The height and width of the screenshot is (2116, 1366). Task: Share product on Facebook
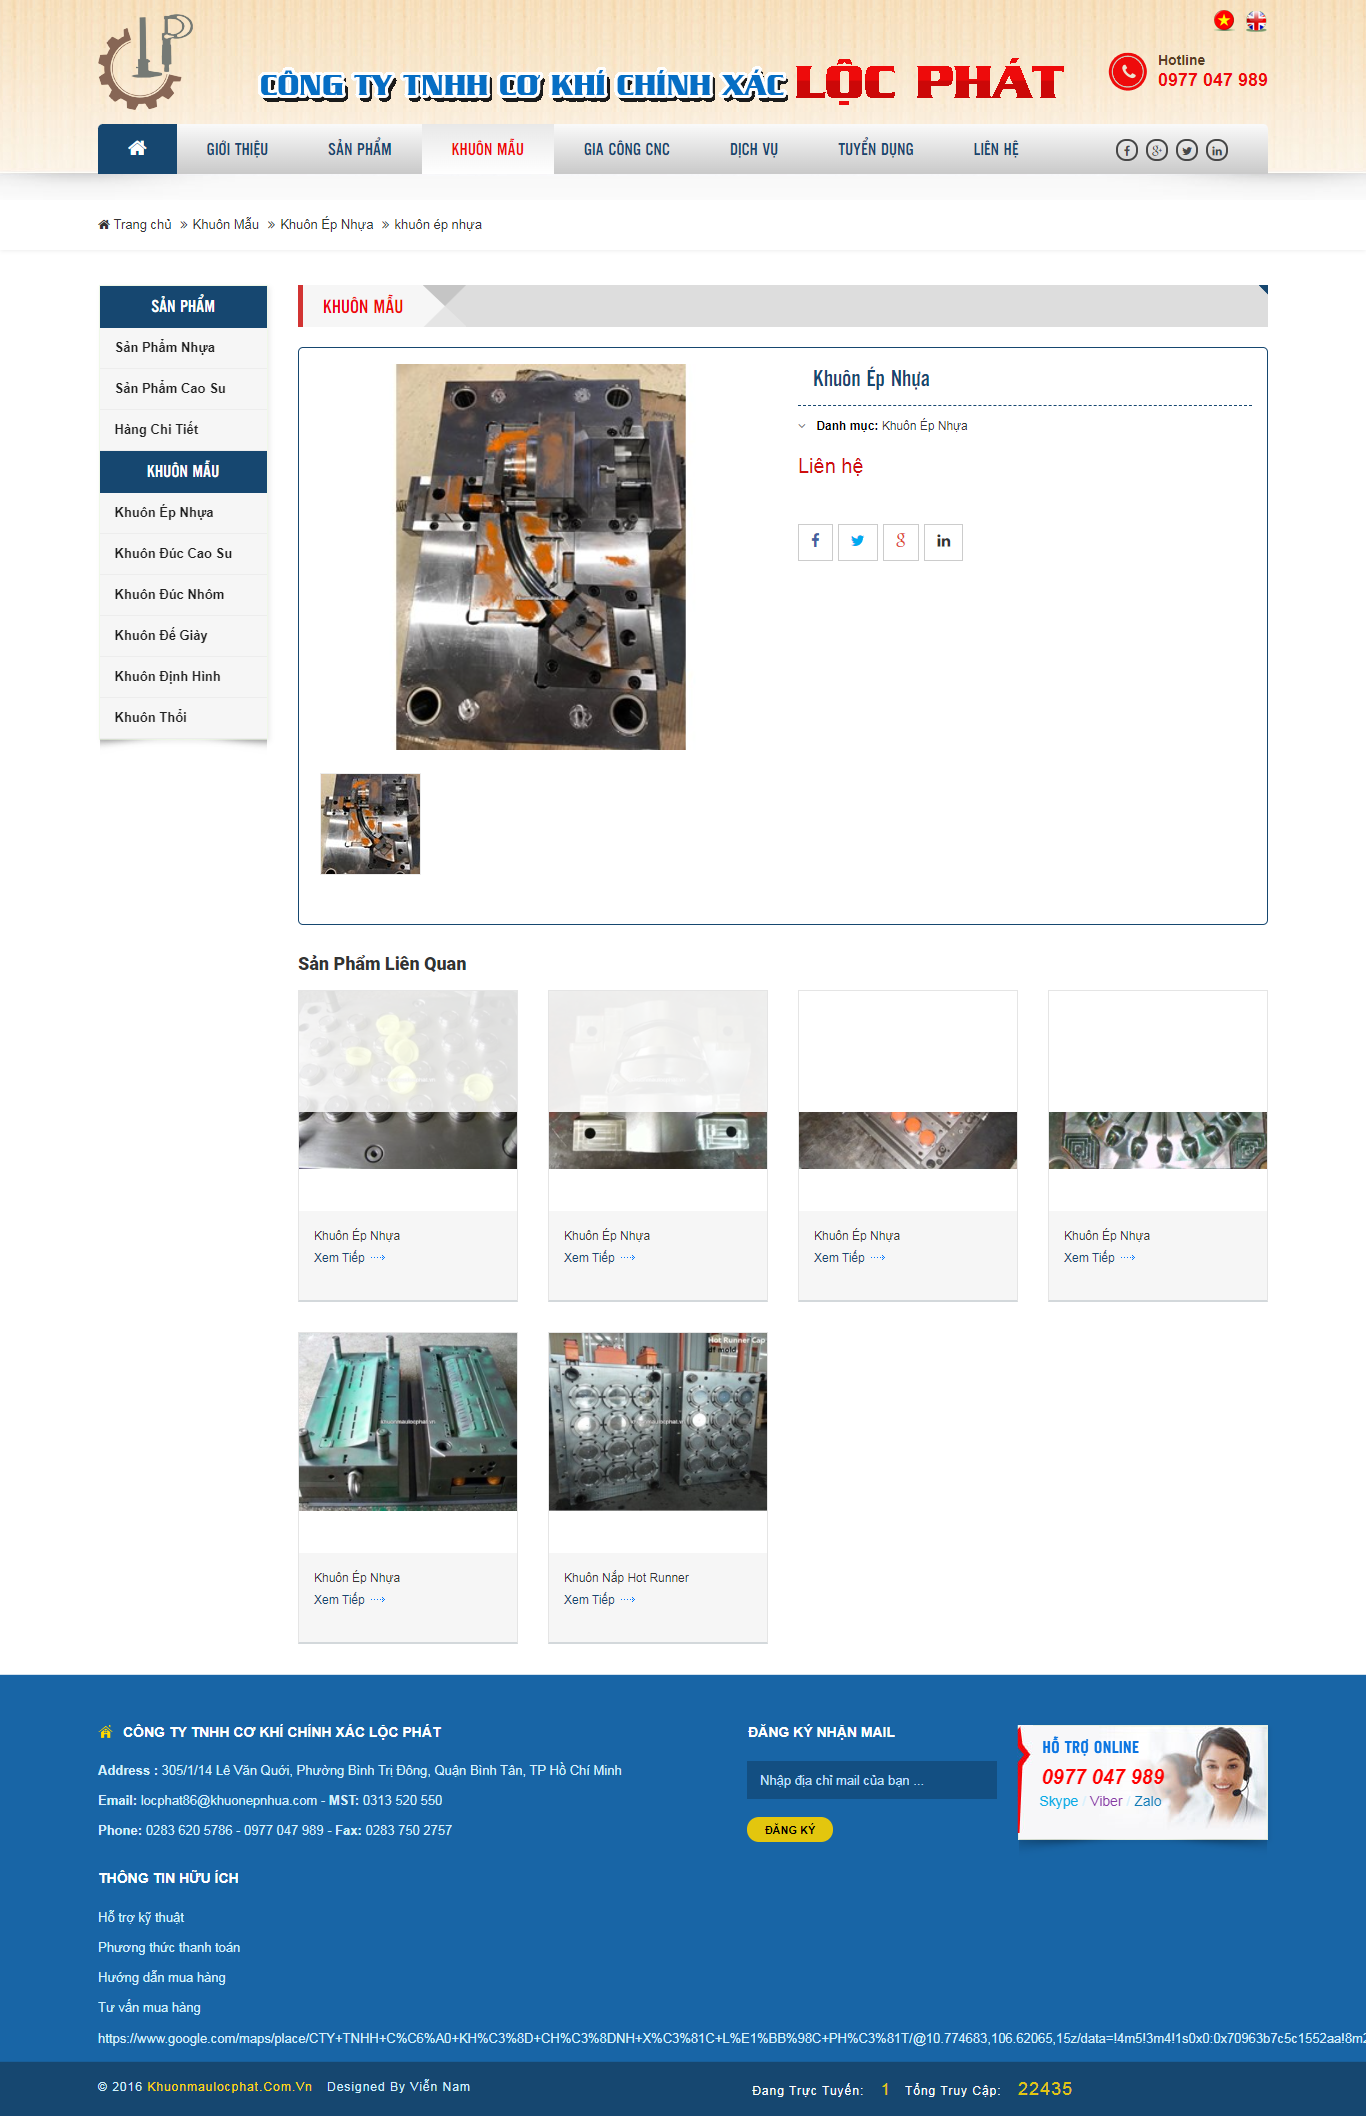click(815, 542)
